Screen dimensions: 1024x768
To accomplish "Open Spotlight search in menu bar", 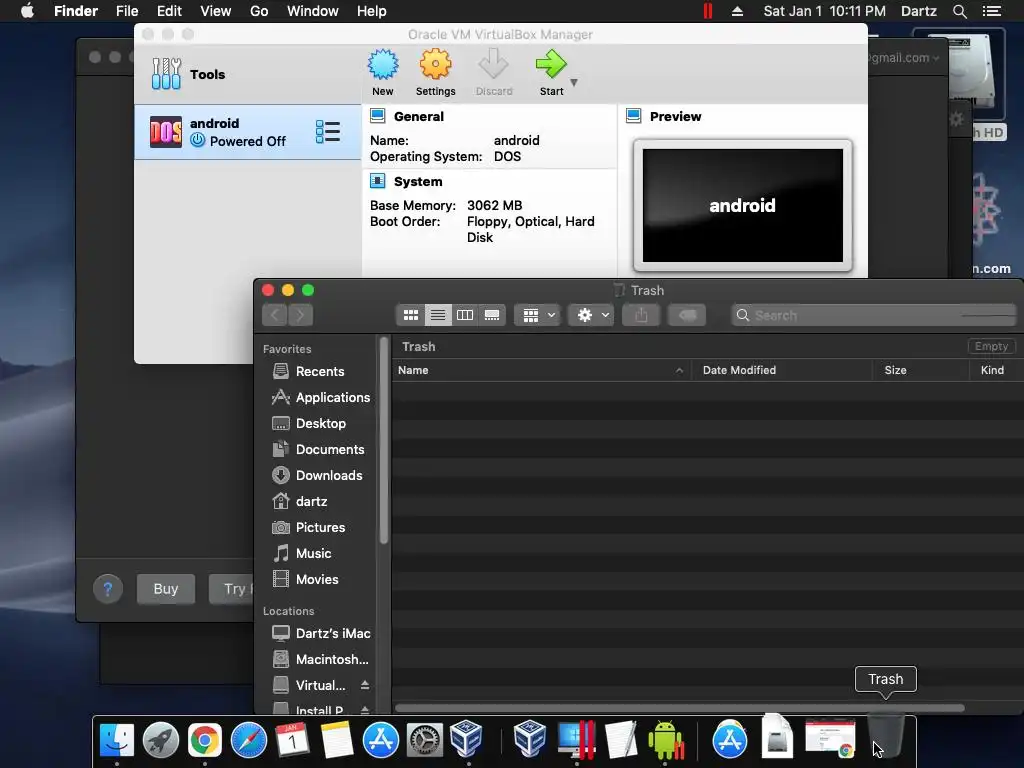I will (x=959, y=11).
